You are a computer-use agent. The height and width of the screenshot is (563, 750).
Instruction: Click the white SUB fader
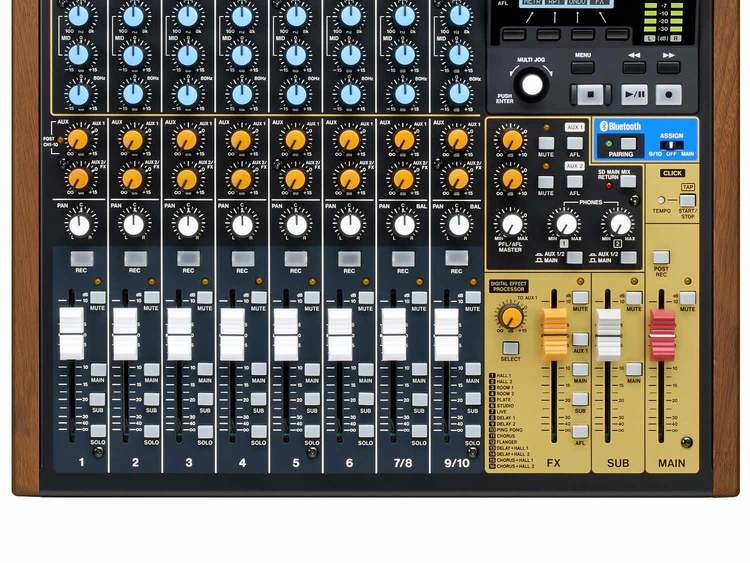tap(608, 334)
